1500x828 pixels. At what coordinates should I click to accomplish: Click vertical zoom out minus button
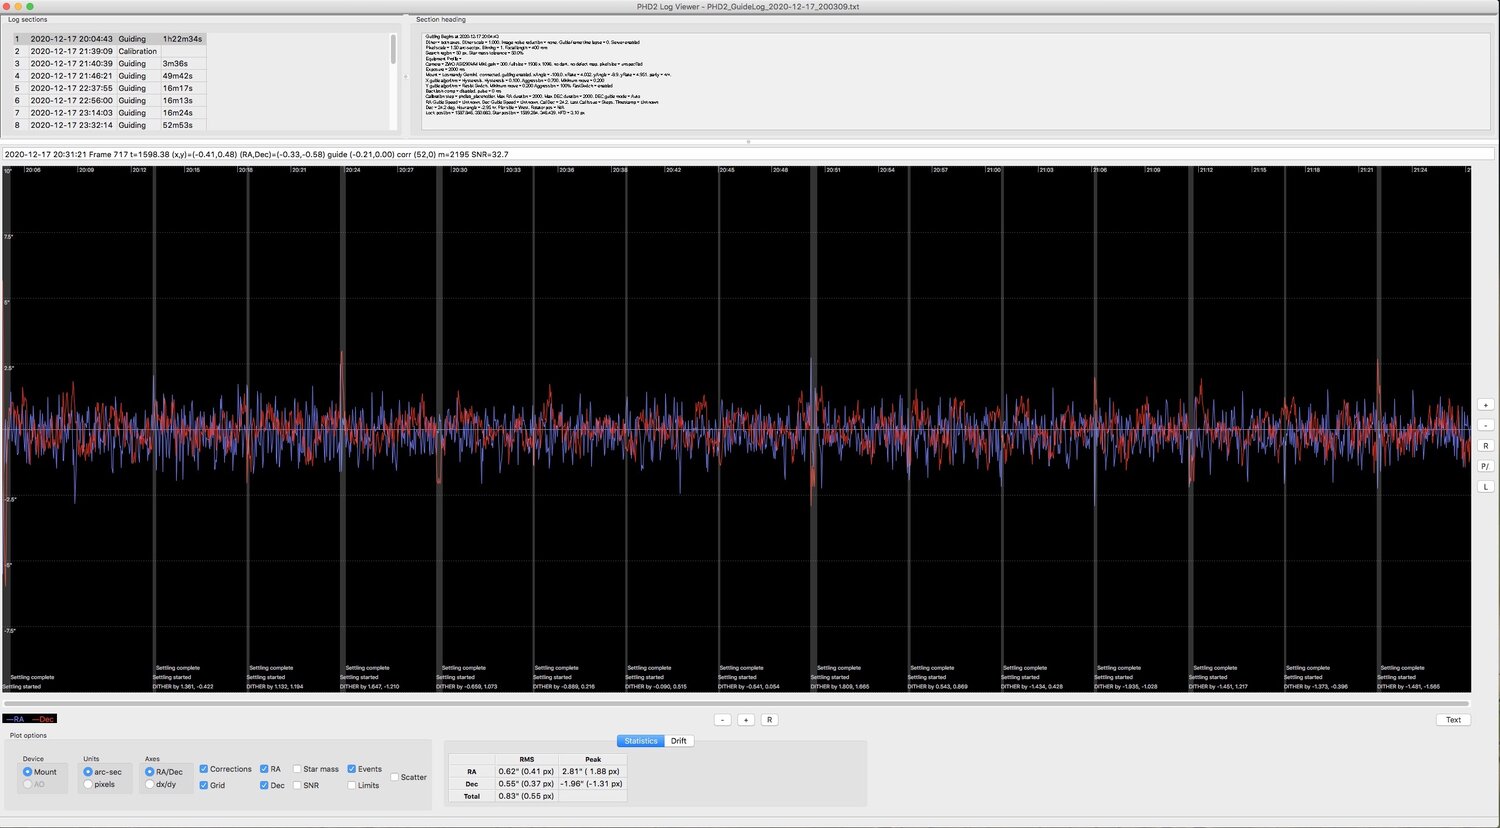click(x=1485, y=425)
